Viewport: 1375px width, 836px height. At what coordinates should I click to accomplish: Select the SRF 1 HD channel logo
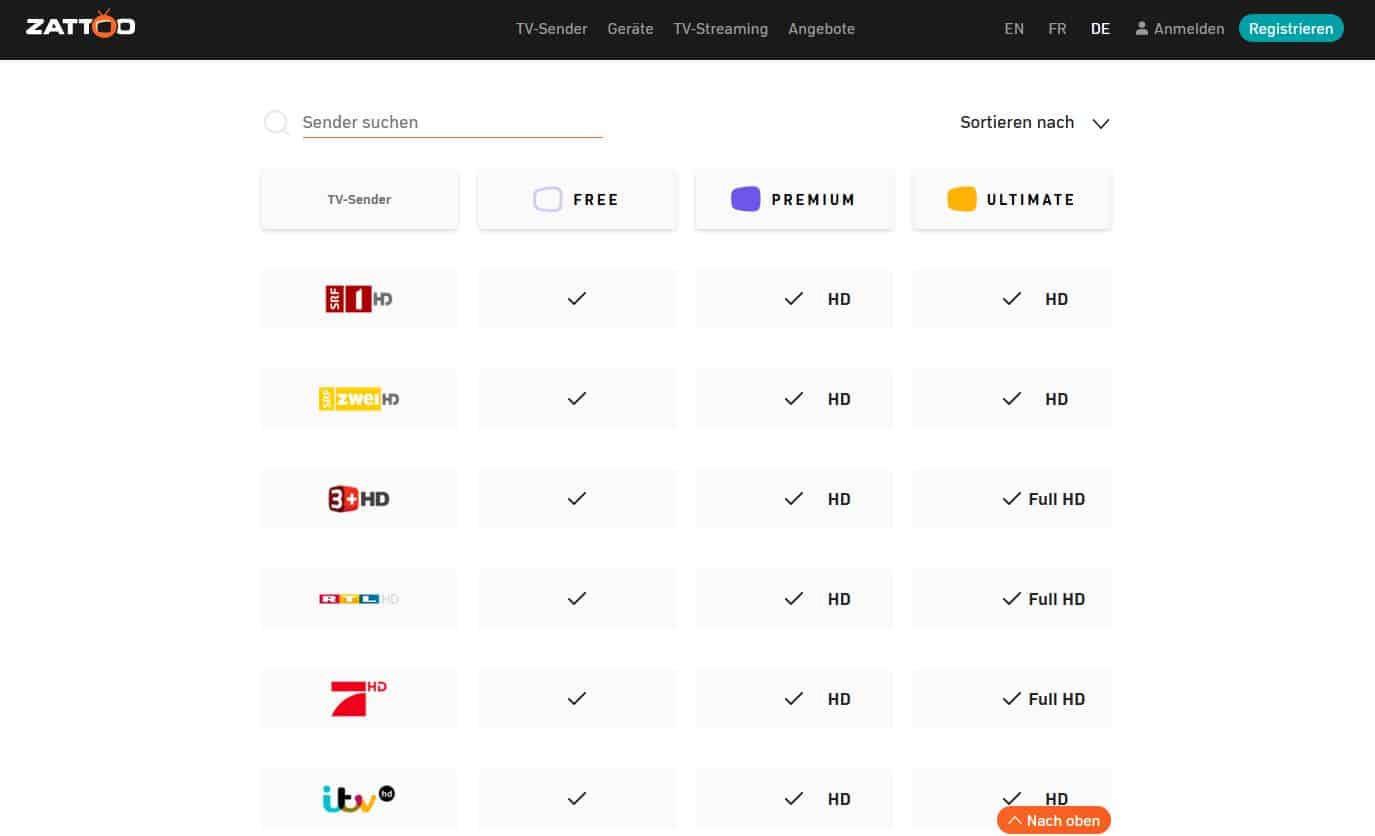click(x=359, y=298)
